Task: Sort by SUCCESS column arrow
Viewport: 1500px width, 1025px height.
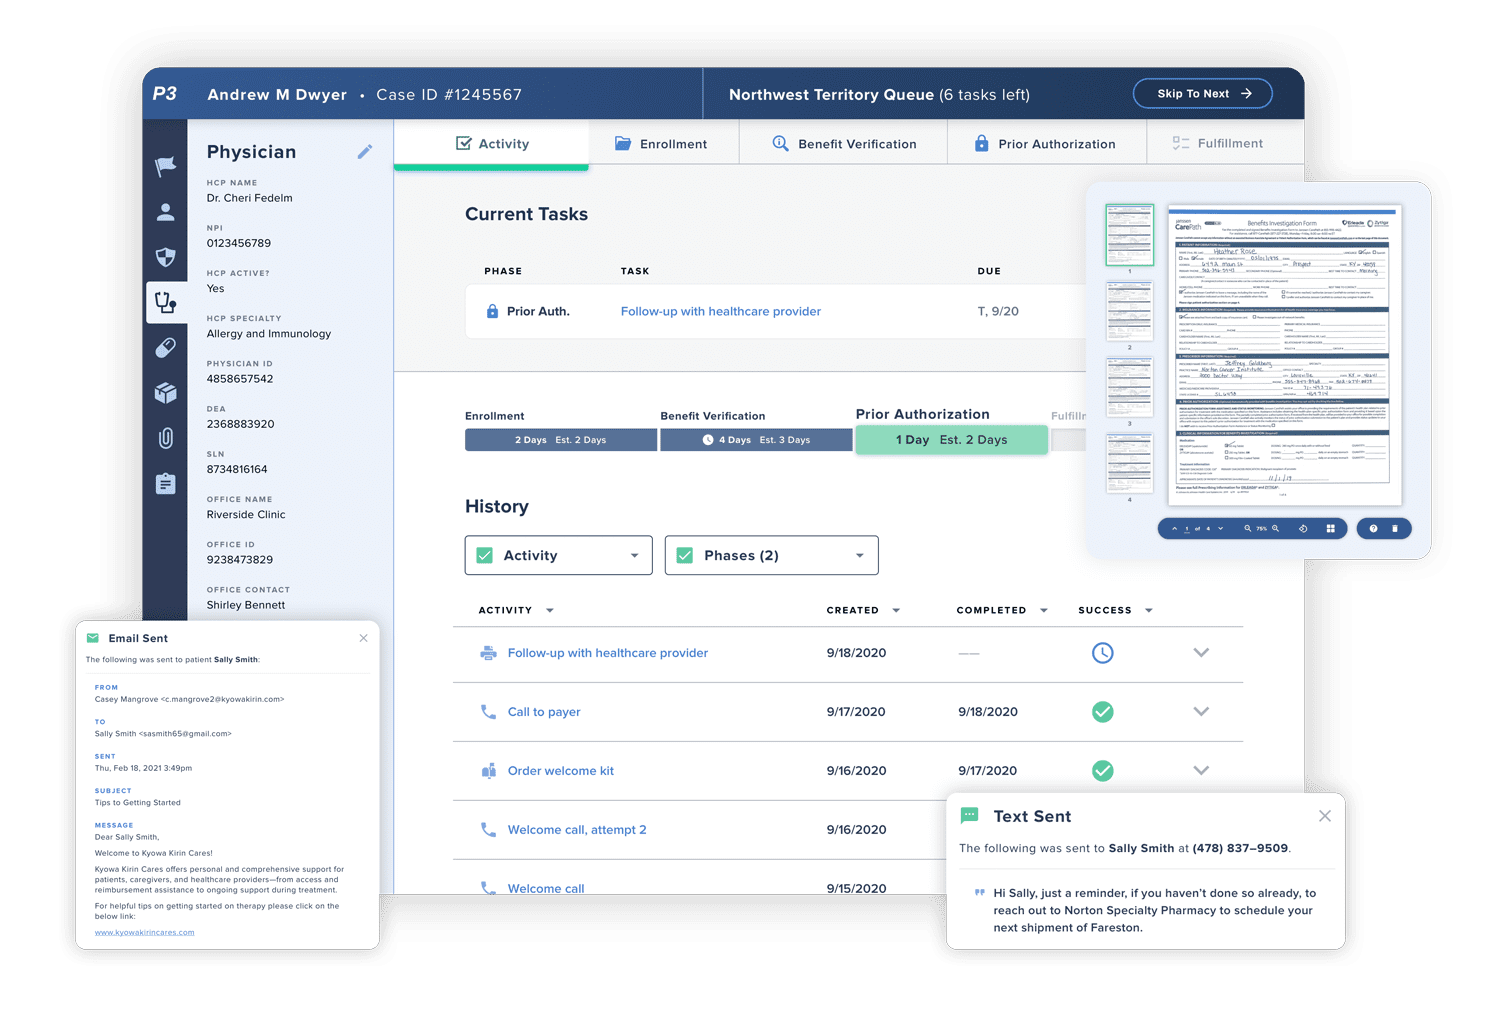Action: [1149, 610]
